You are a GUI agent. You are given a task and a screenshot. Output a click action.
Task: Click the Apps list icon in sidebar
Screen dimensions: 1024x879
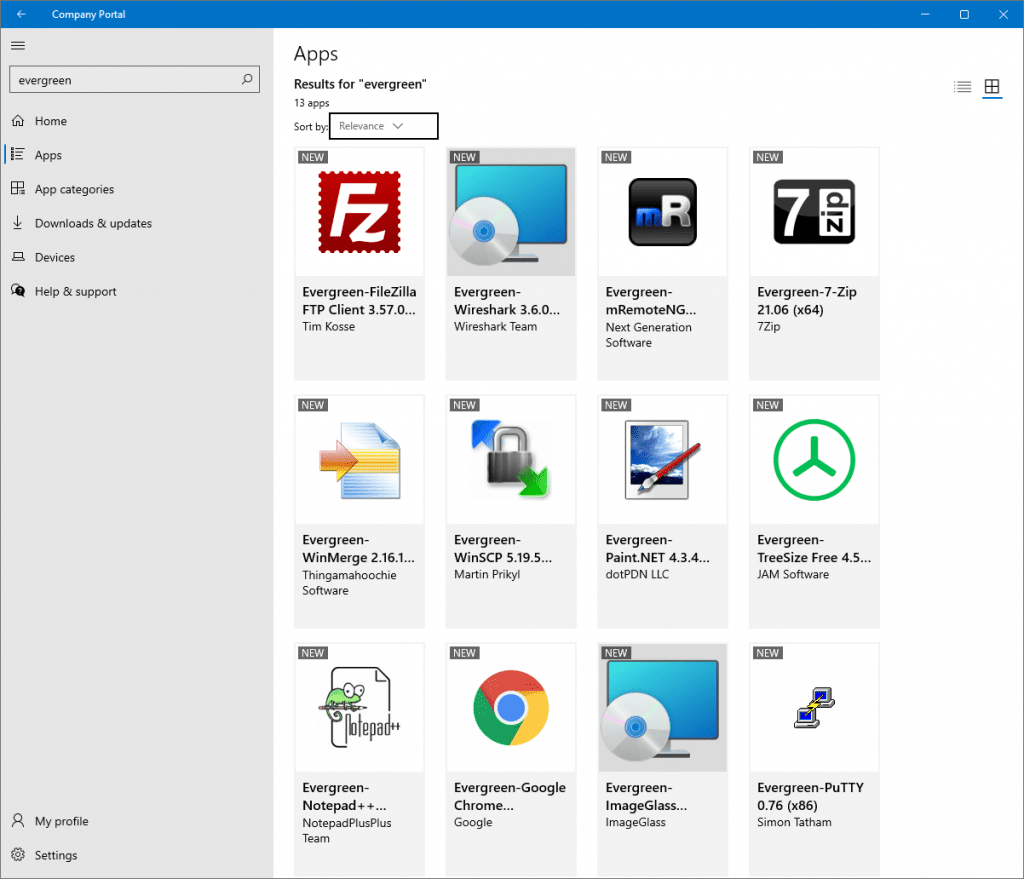[18, 155]
